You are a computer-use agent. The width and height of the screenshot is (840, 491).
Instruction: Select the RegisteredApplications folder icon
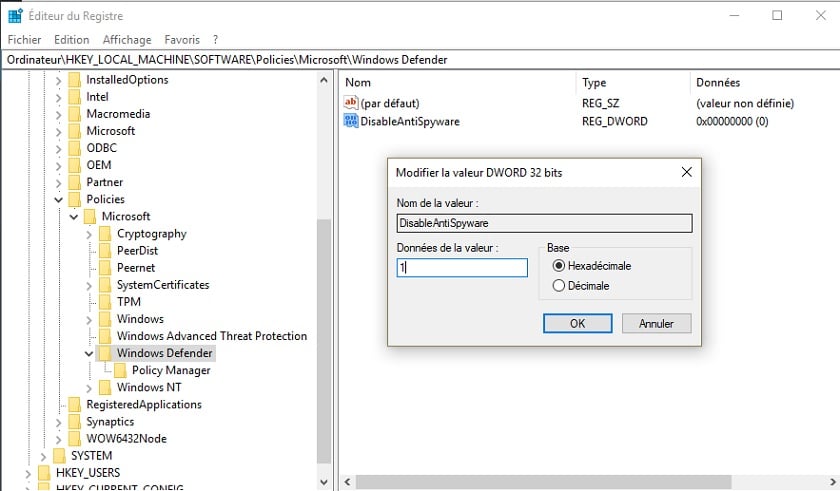(74, 405)
